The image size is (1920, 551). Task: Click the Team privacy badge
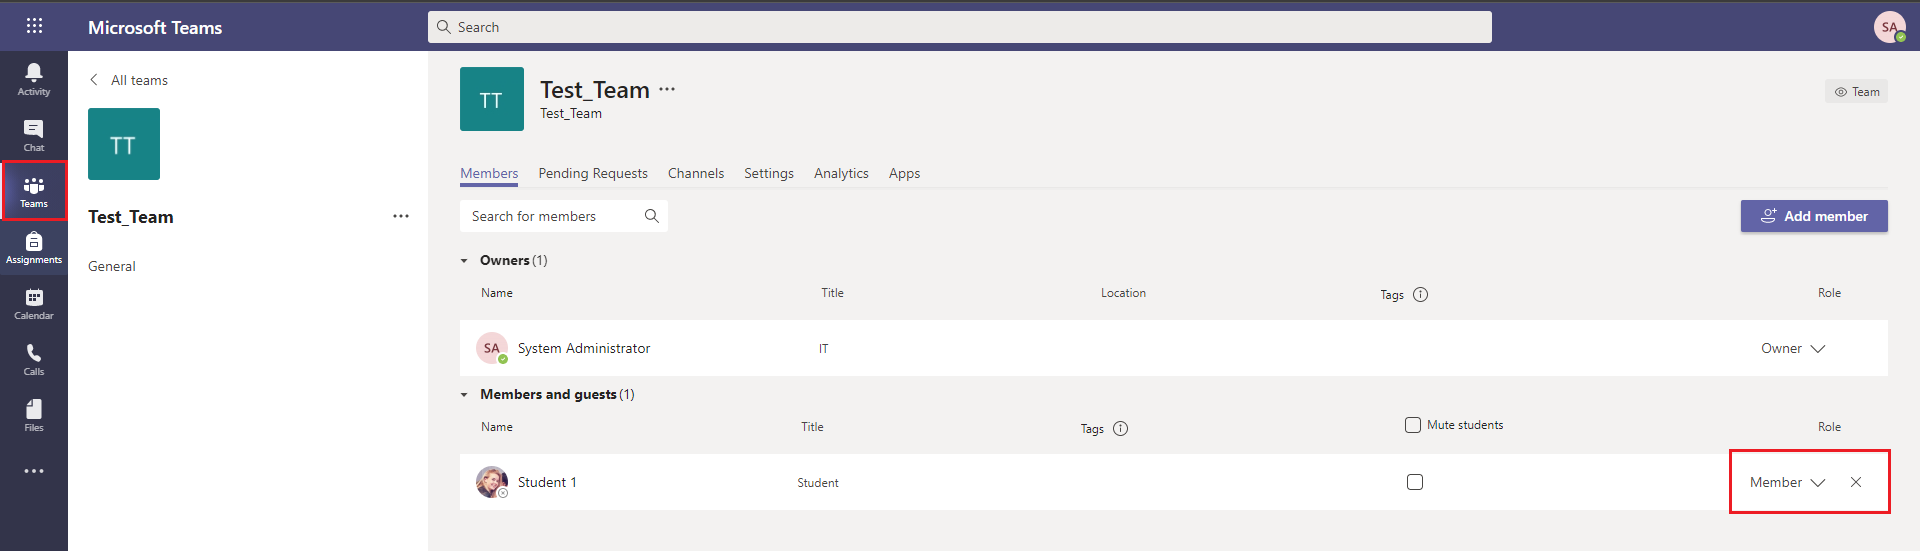[x=1857, y=91]
